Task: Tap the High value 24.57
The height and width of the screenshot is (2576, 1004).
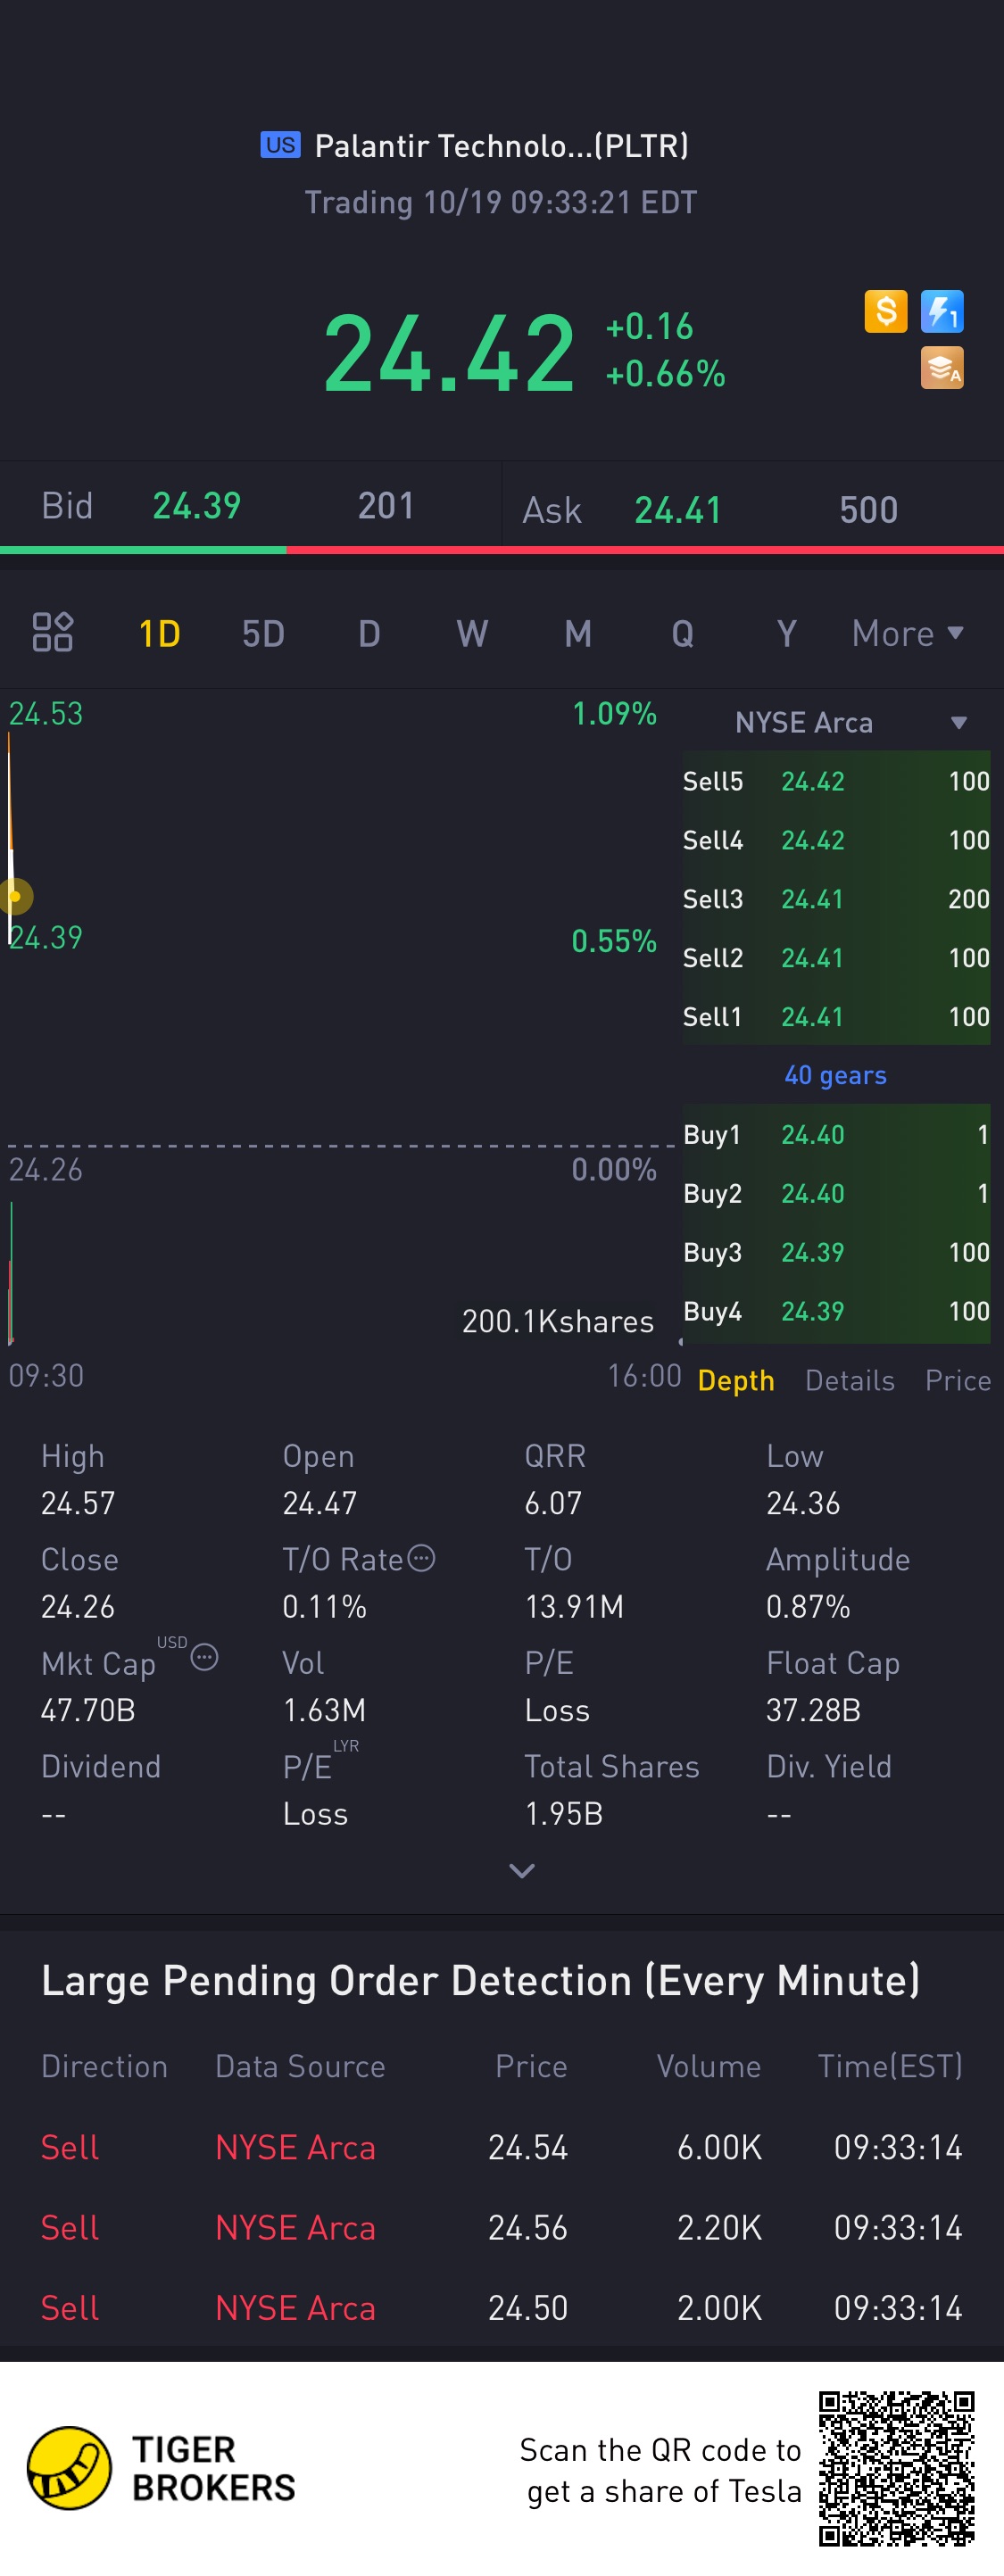Action: coord(78,1503)
